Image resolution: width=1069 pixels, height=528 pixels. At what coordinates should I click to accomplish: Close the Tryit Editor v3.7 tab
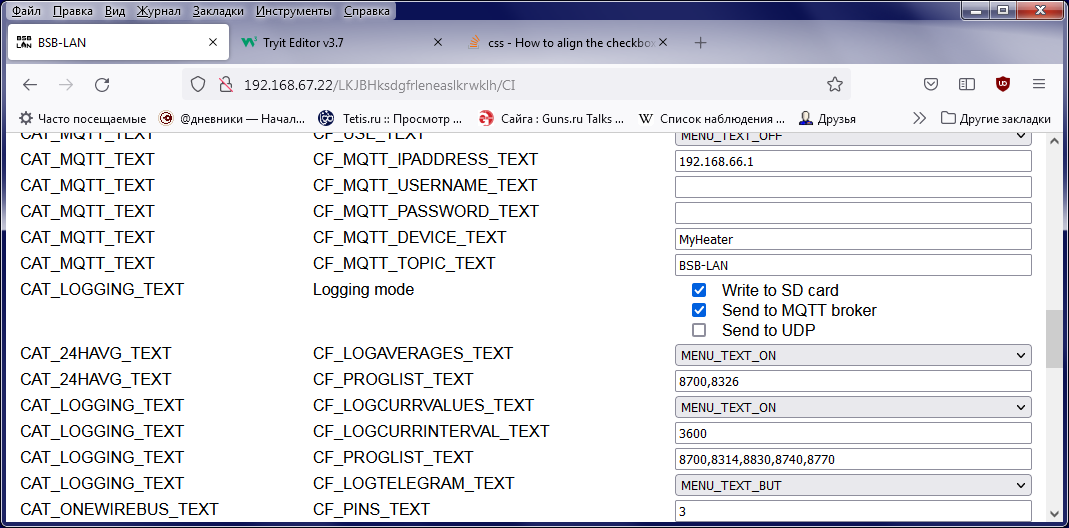[x=438, y=42]
